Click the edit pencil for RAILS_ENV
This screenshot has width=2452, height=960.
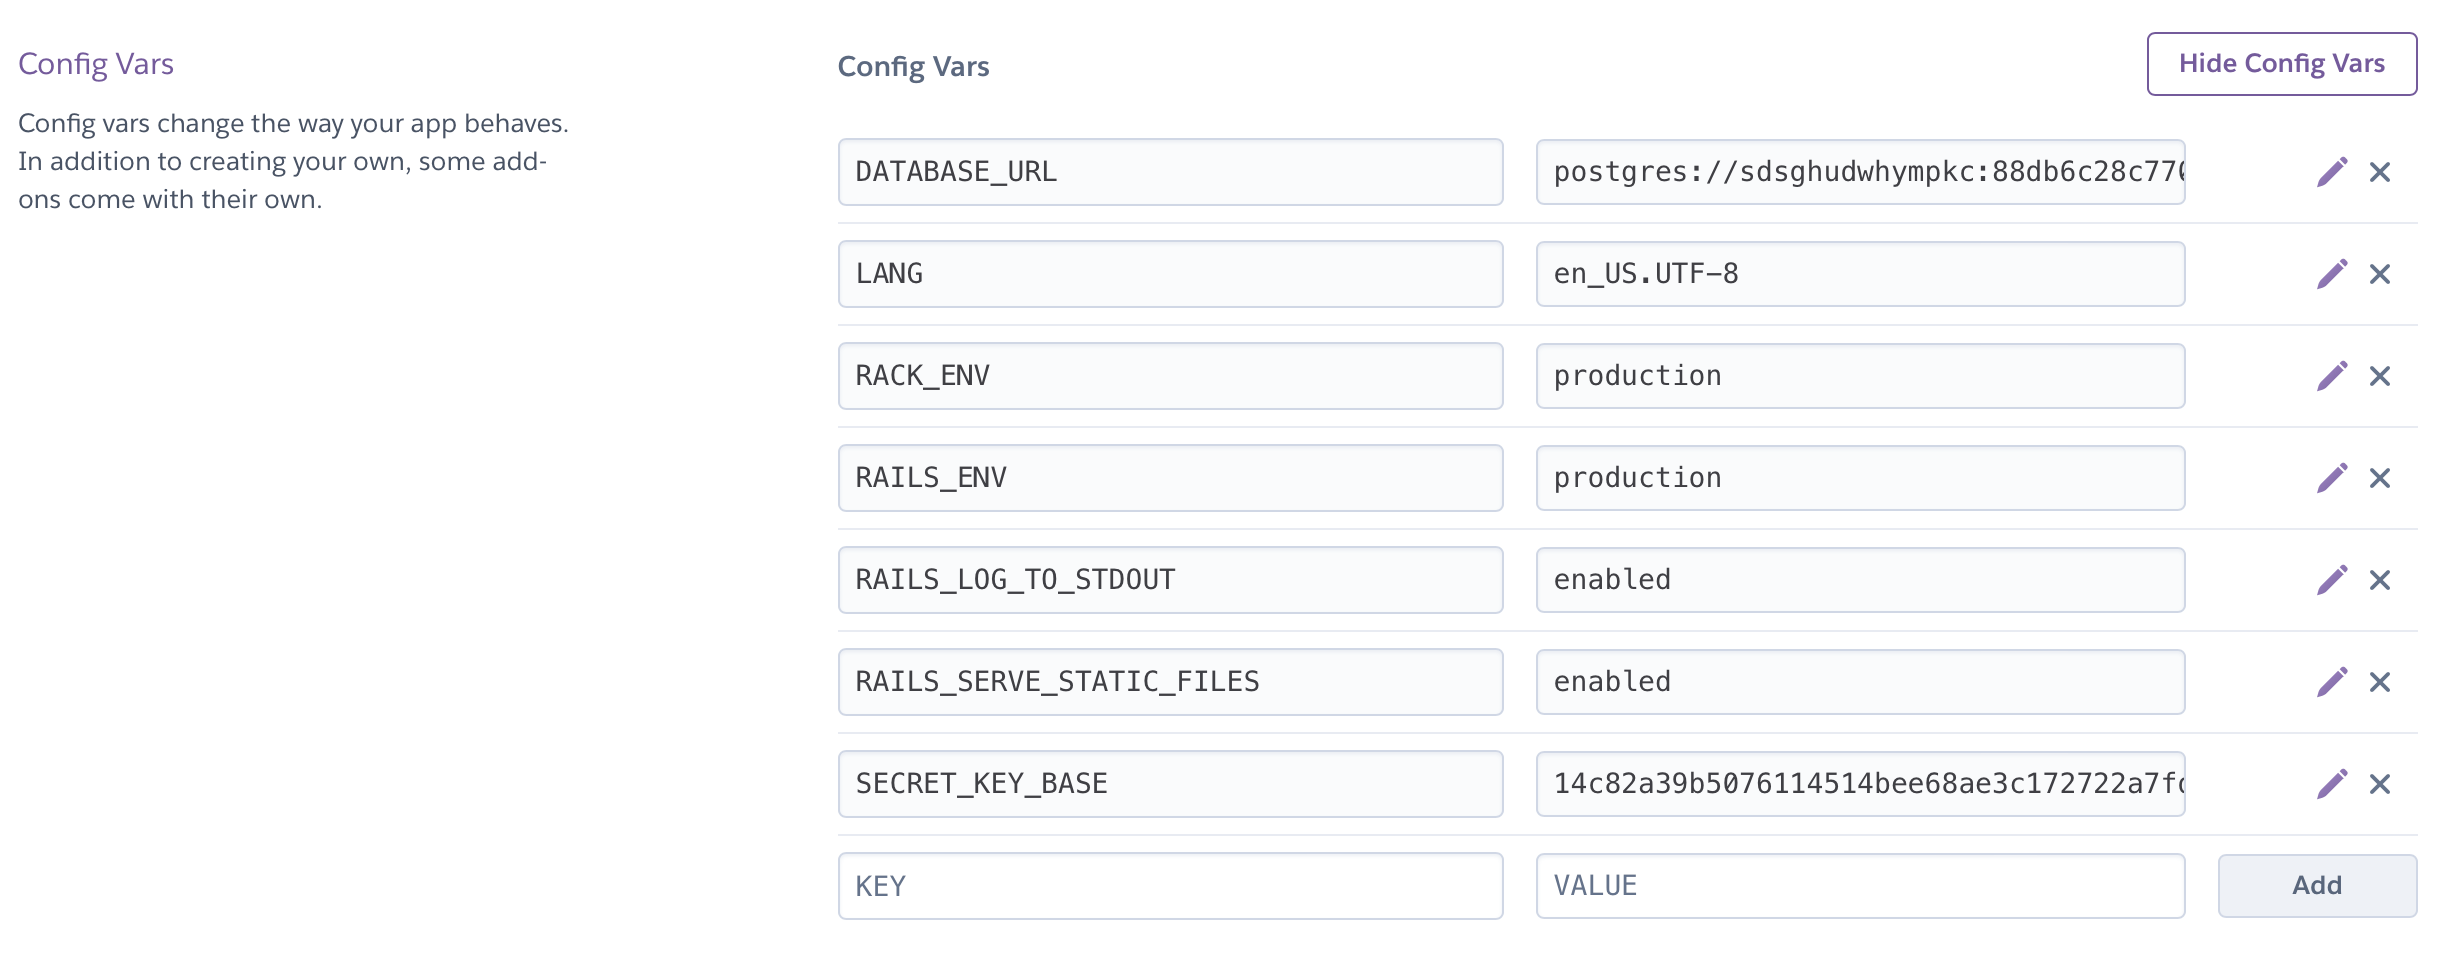pyautogui.click(x=2334, y=477)
